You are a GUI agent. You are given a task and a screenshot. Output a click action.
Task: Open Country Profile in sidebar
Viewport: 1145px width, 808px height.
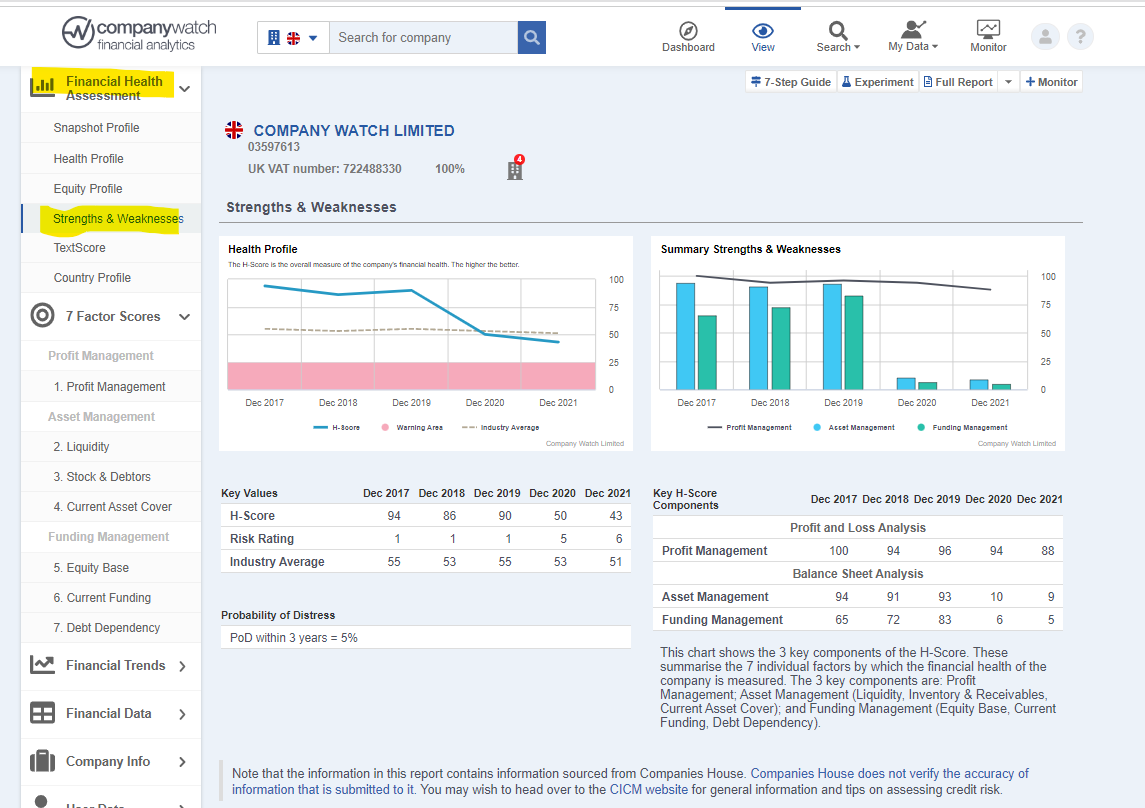92,277
